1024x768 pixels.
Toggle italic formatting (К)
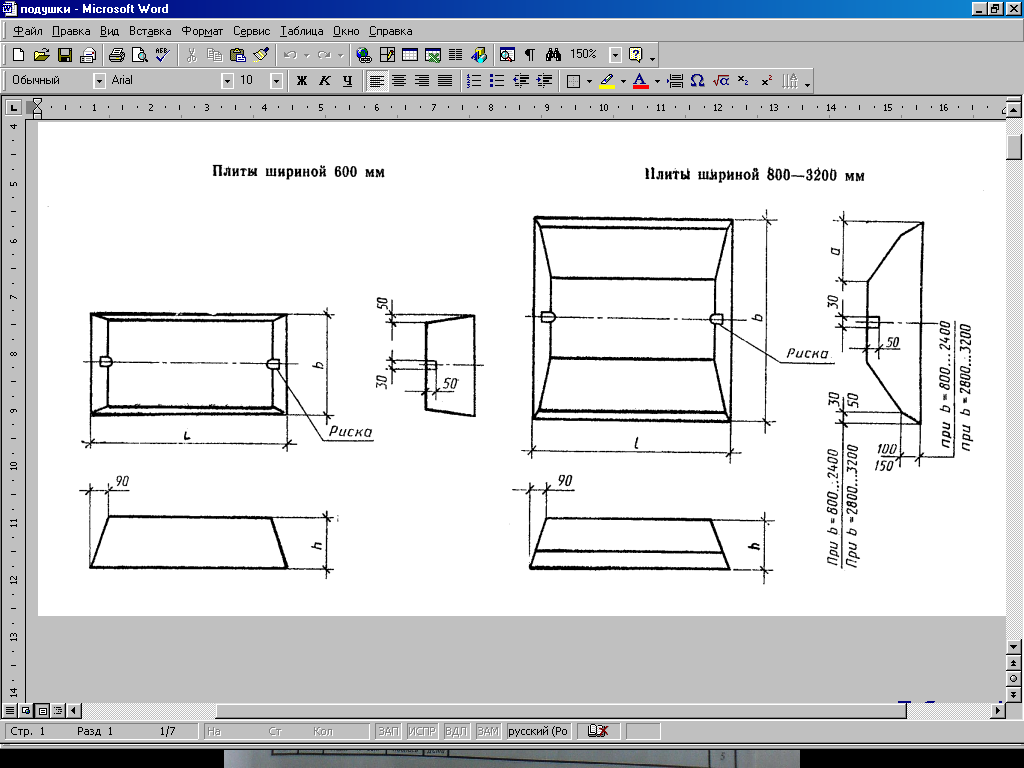tap(324, 80)
